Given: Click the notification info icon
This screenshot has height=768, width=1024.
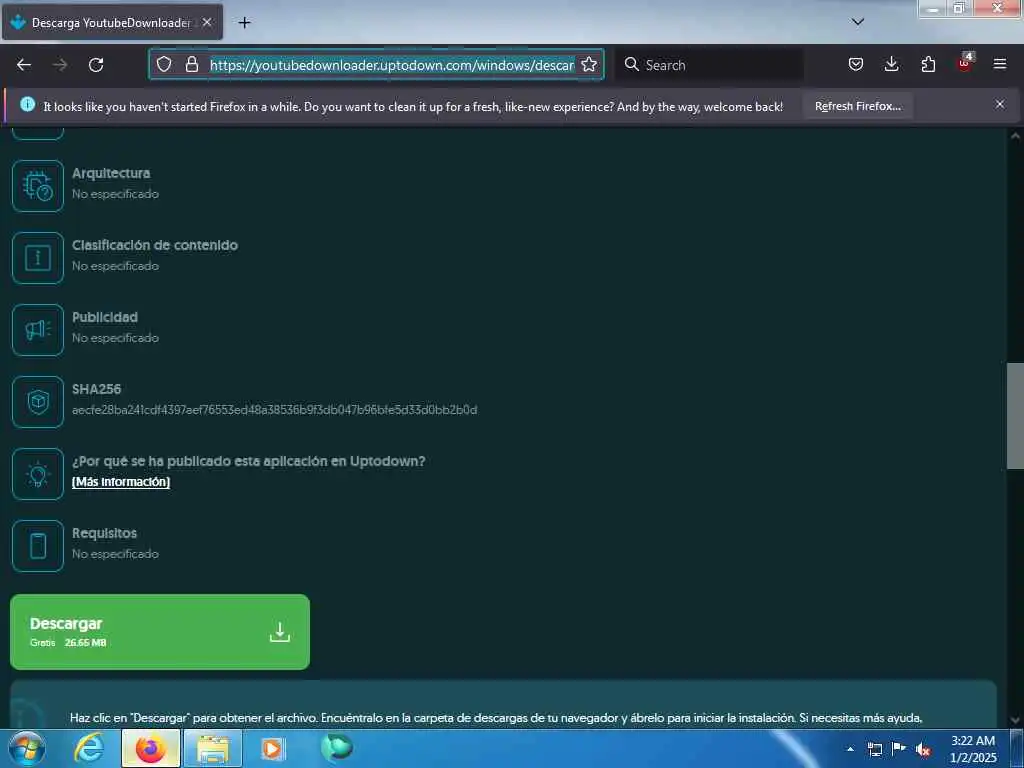Looking at the screenshot, I should coord(27,104).
